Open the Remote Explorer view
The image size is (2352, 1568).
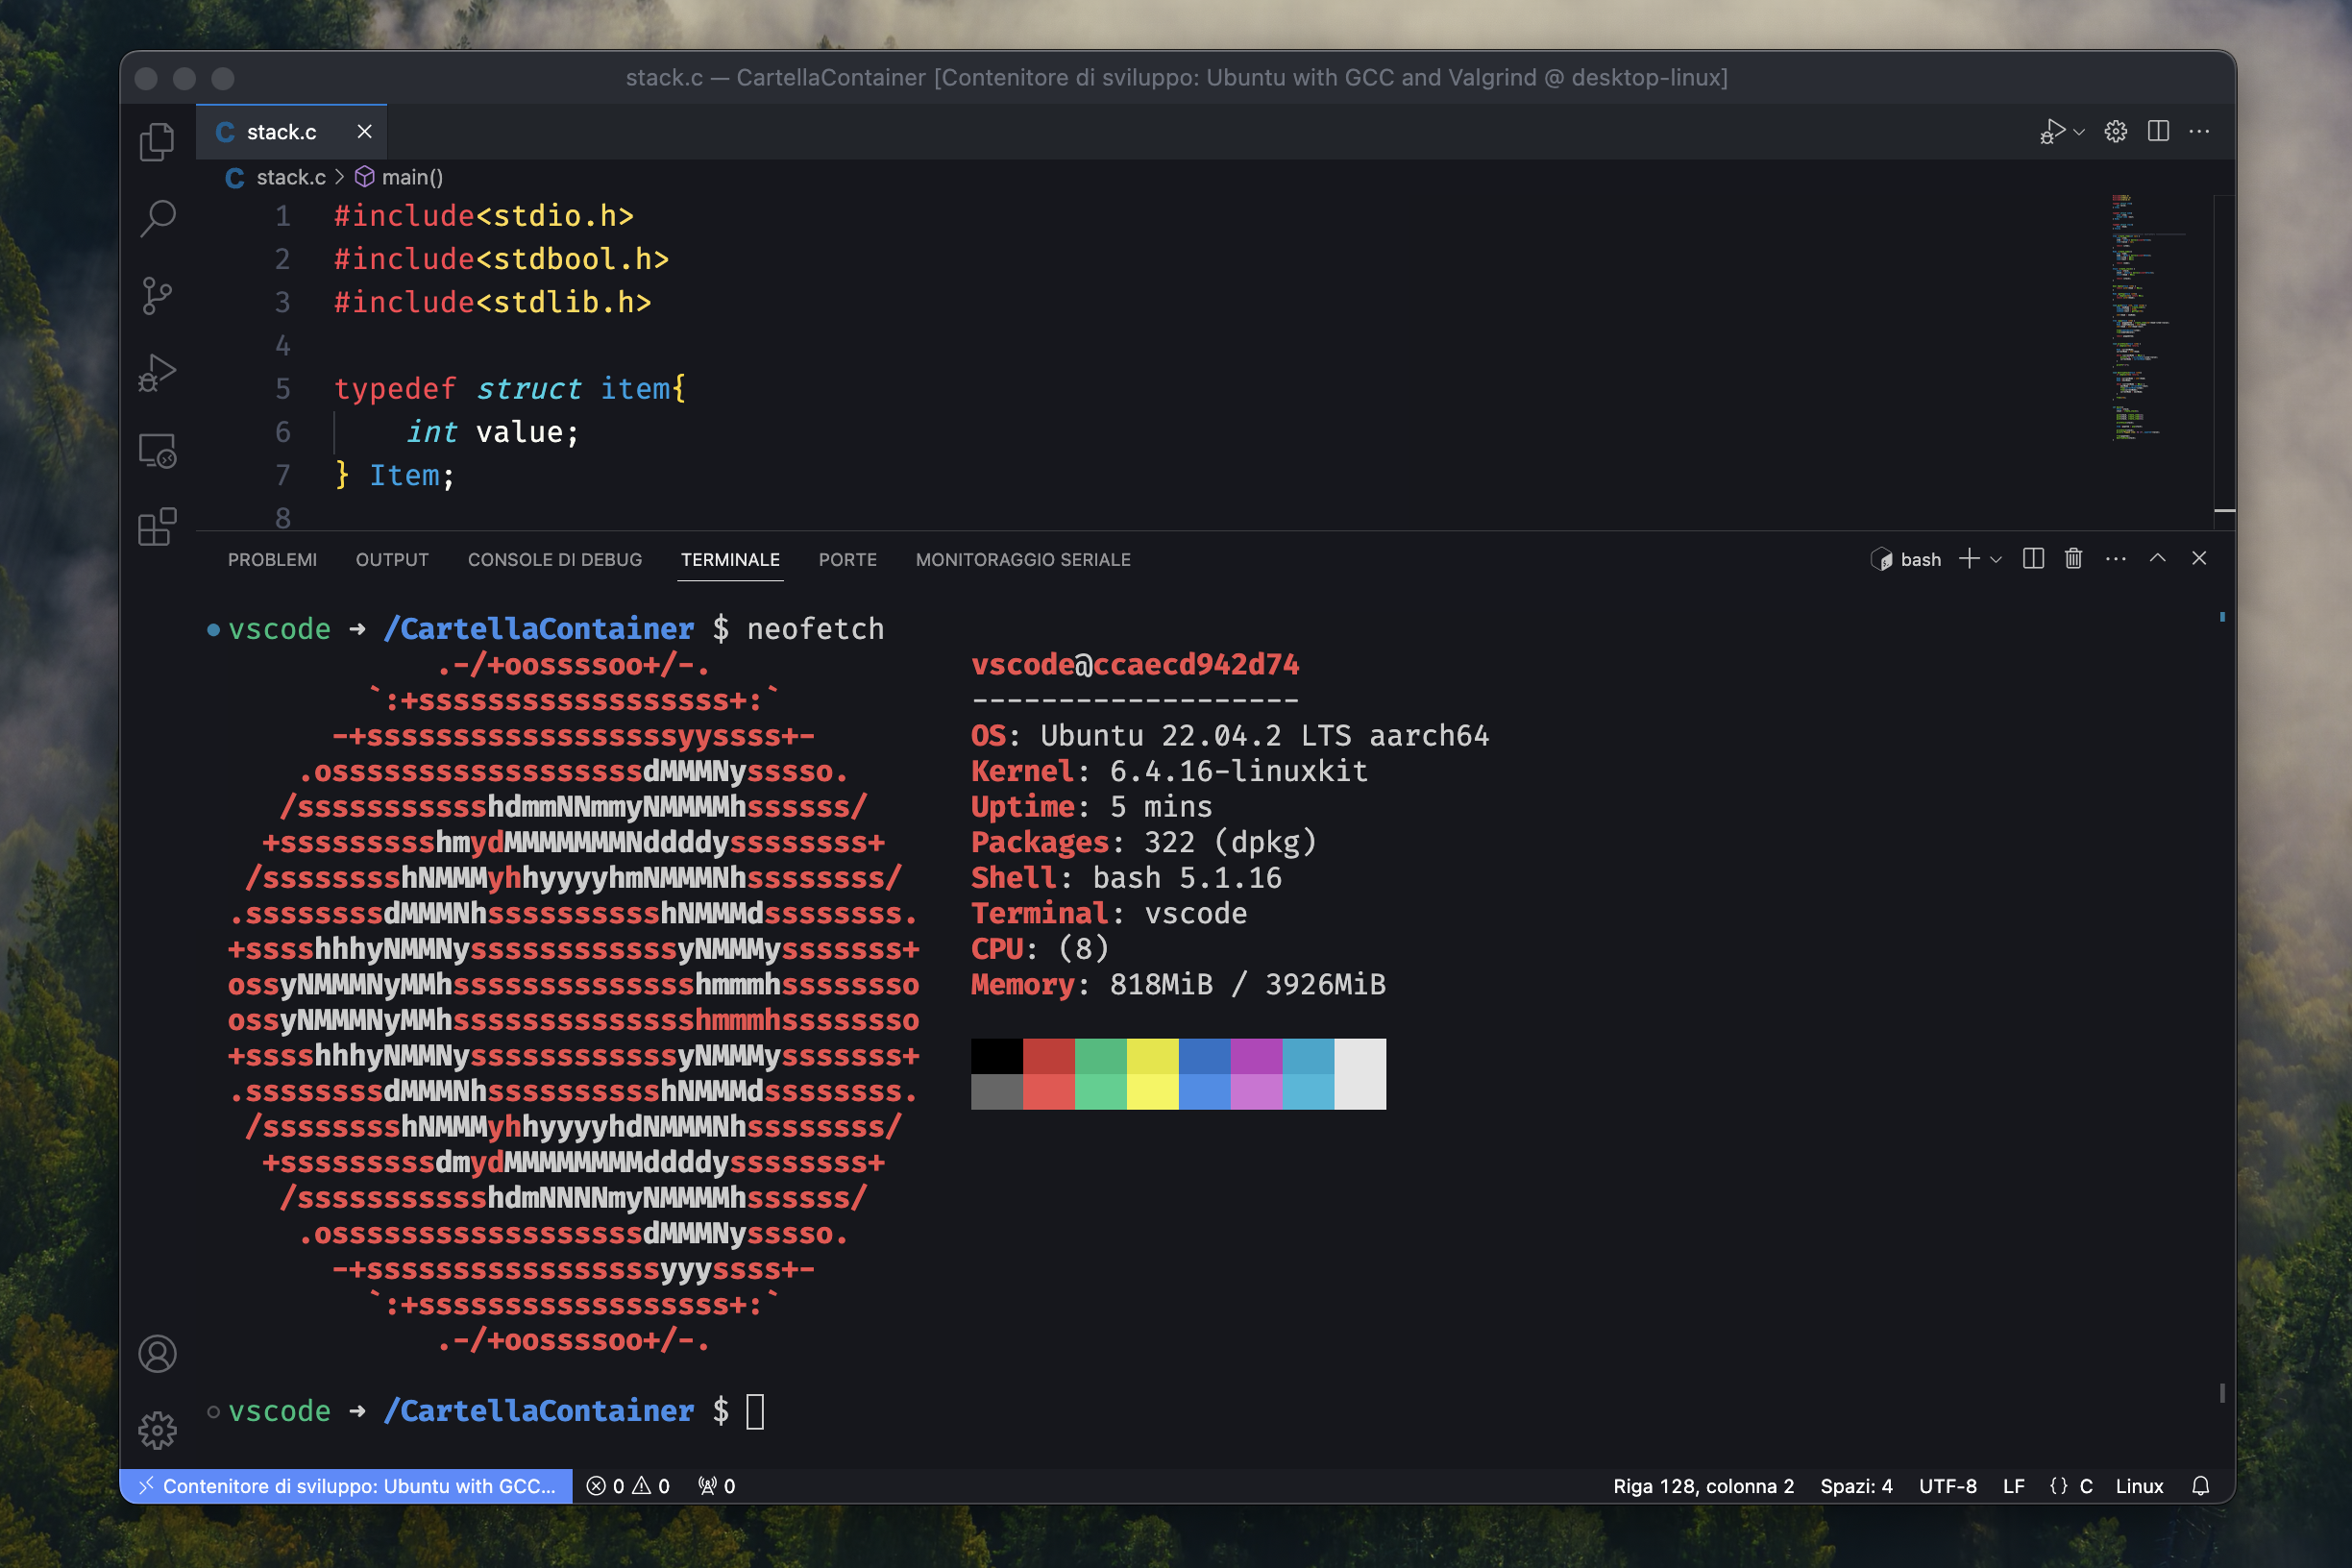pos(157,450)
